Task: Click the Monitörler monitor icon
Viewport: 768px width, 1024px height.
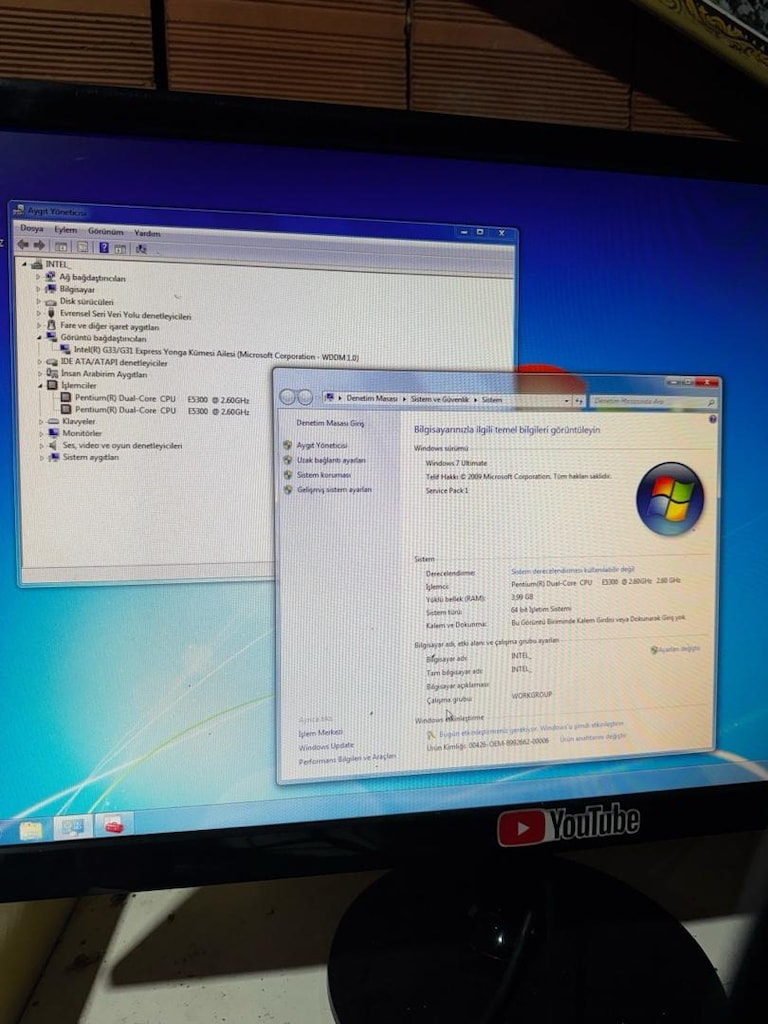Action: [x=54, y=432]
